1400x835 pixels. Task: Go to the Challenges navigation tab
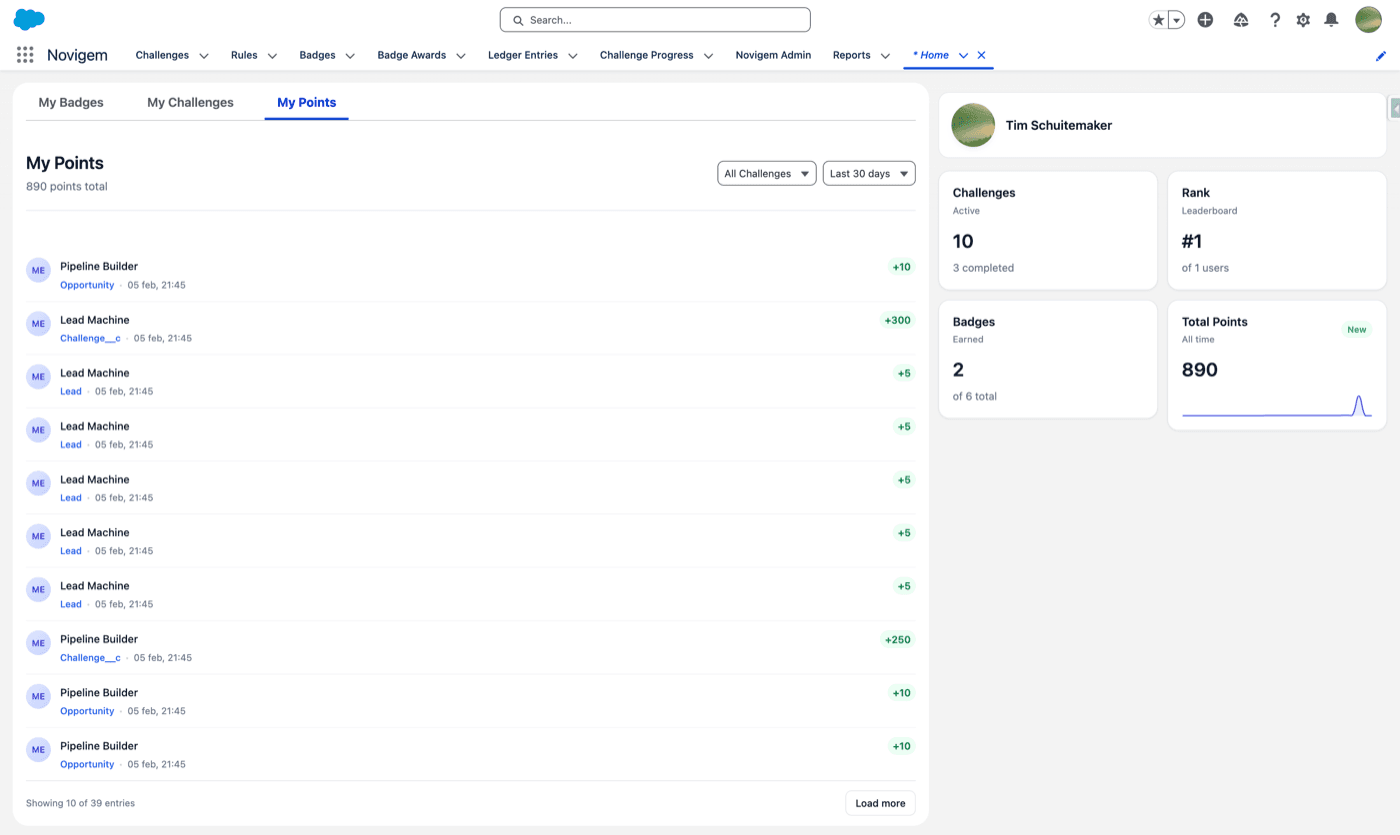click(x=162, y=55)
